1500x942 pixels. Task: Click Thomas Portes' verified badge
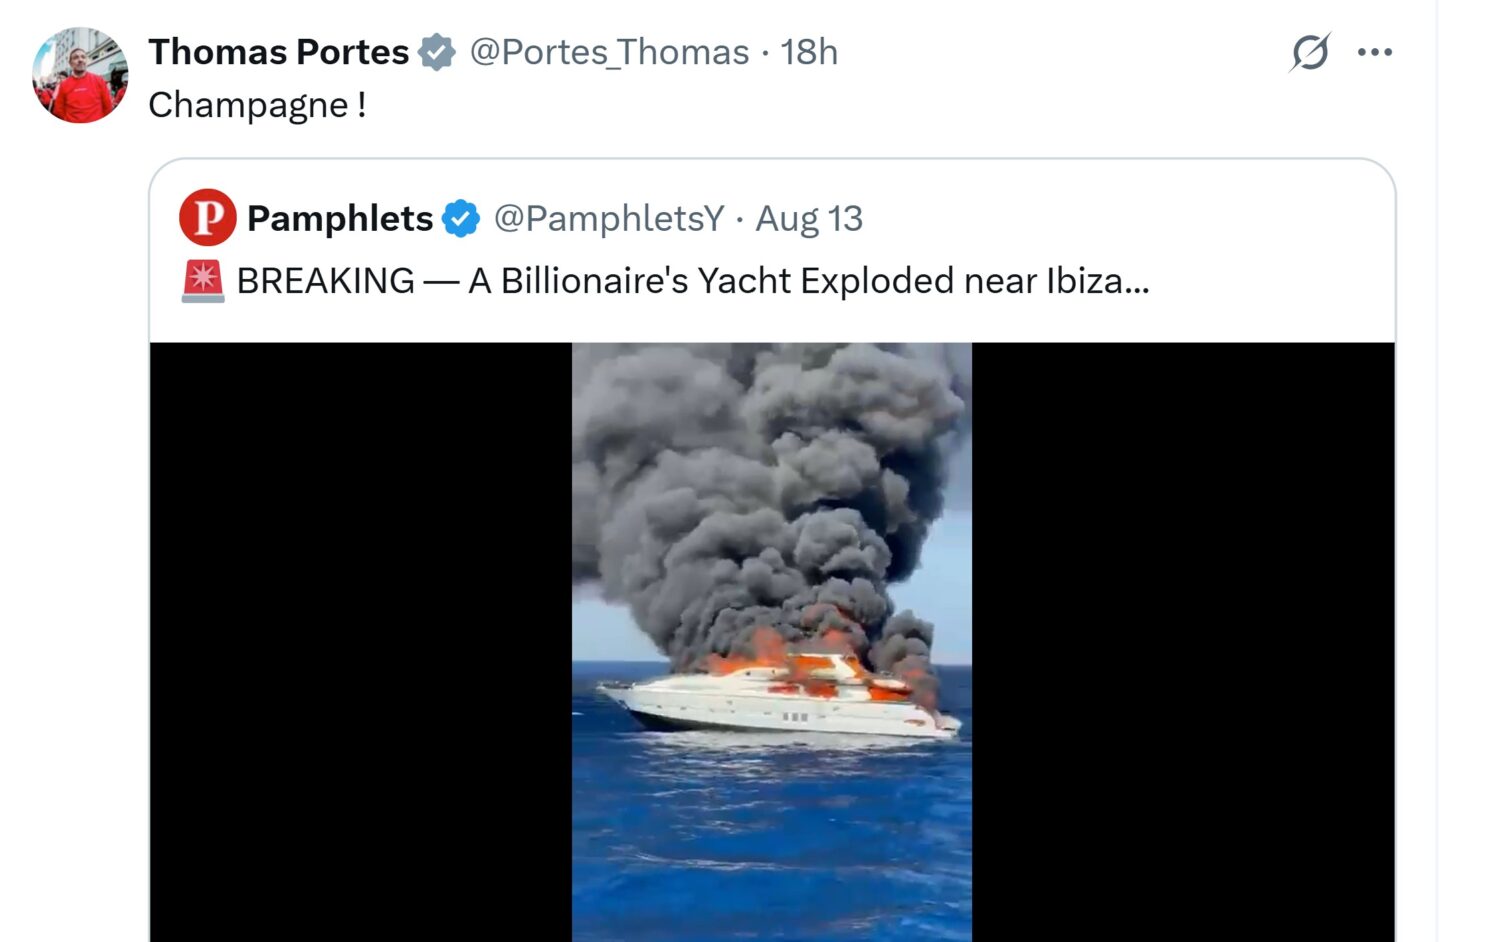pos(437,52)
